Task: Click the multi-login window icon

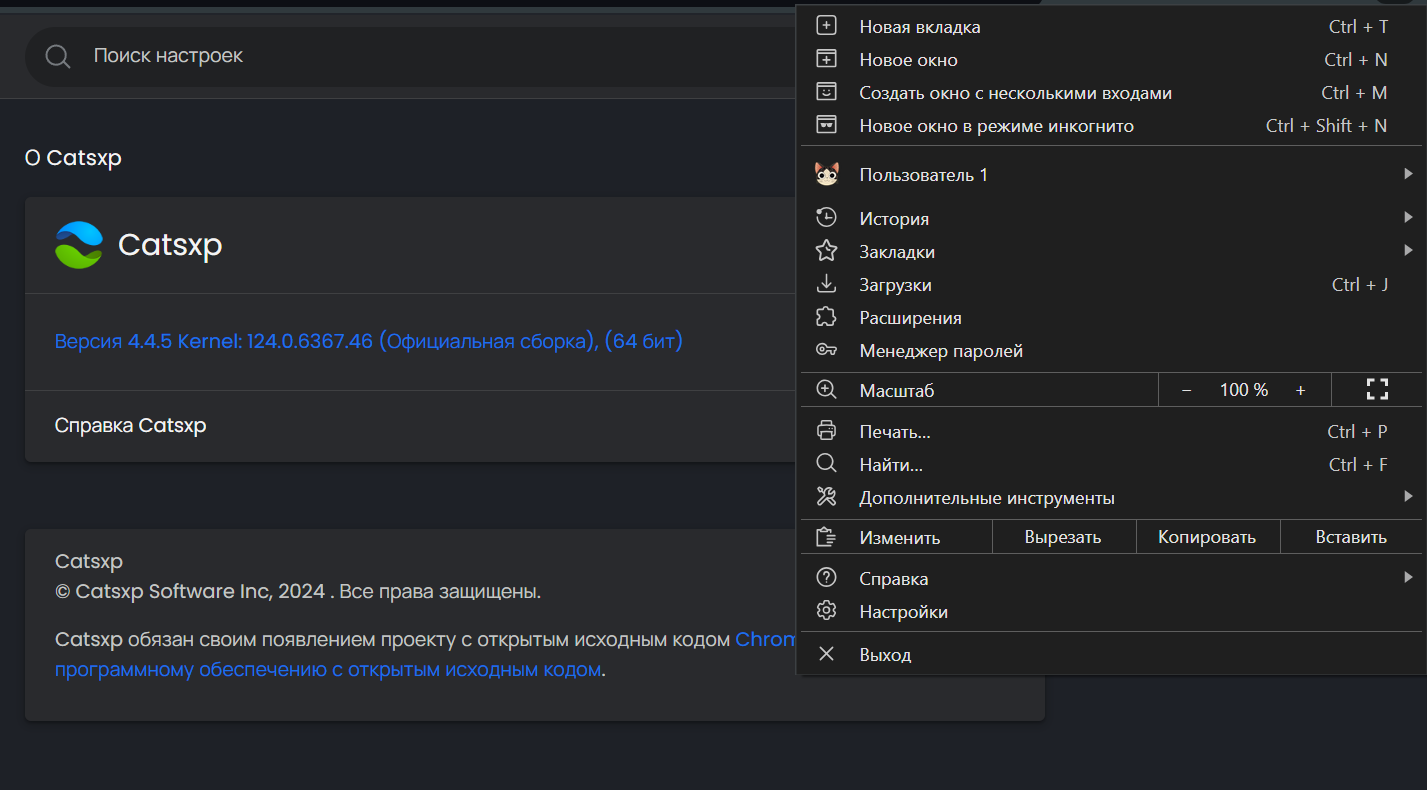Action: pyautogui.click(x=826, y=92)
